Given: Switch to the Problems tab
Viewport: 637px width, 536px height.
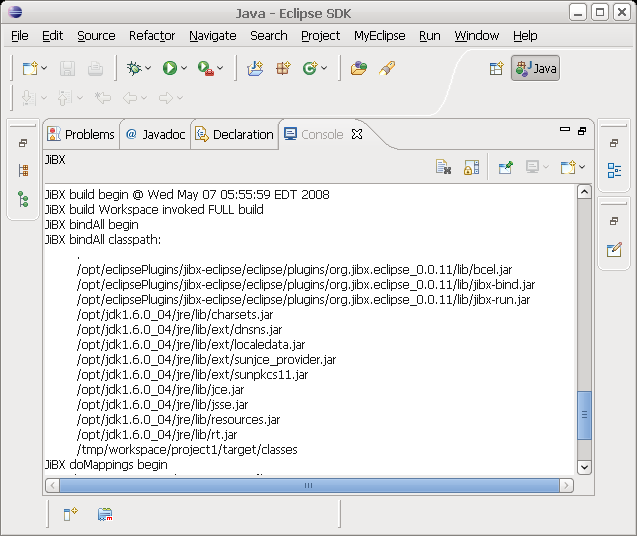Looking at the screenshot, I should (81, 134).
